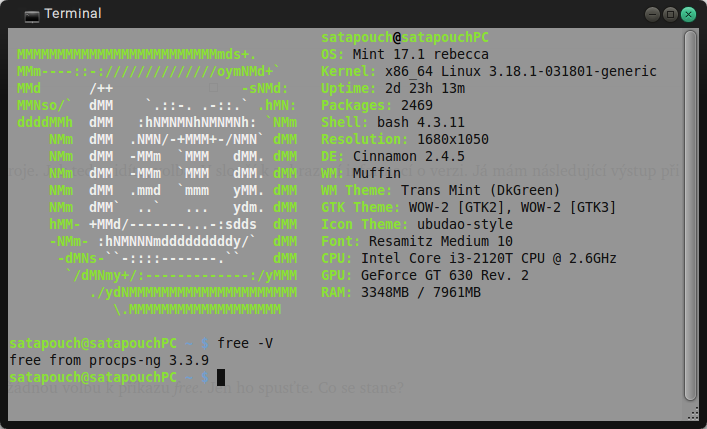
Task: Select the satapouch@satapouchPC header text
Action: coord(404,37)
